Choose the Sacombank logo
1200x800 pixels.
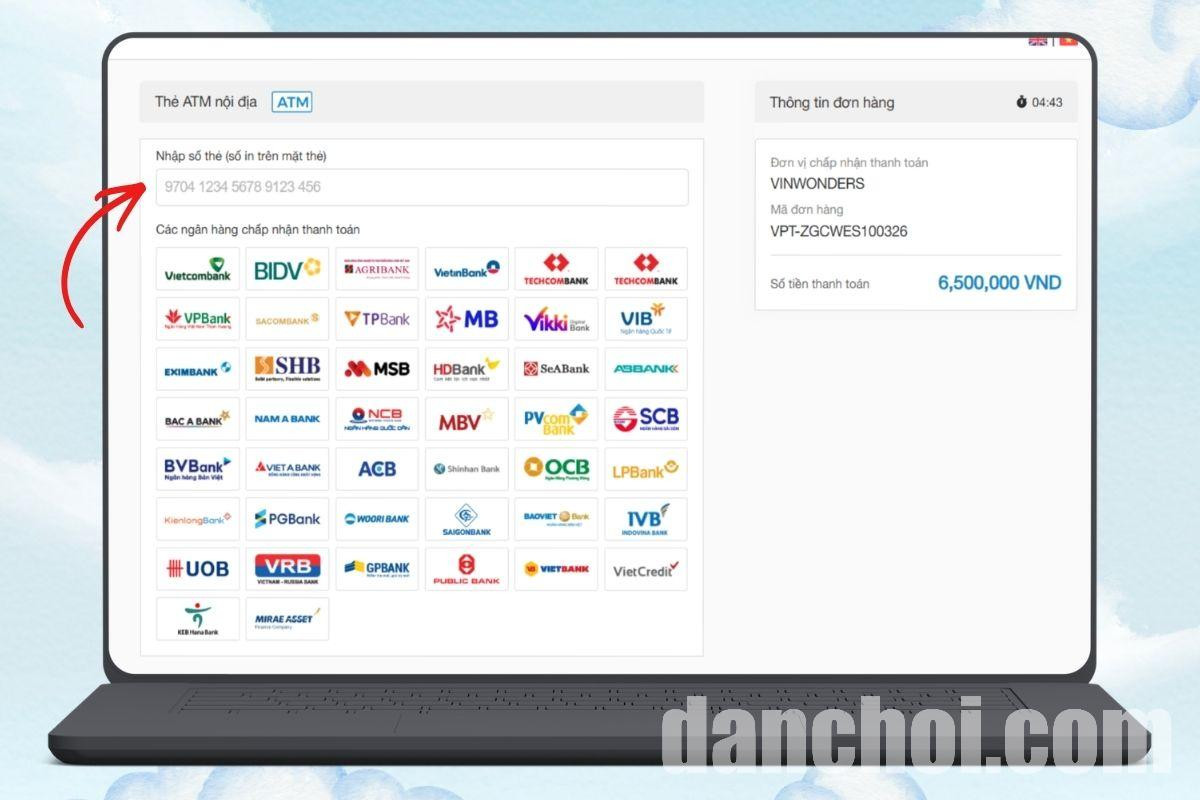coord(287,319)
